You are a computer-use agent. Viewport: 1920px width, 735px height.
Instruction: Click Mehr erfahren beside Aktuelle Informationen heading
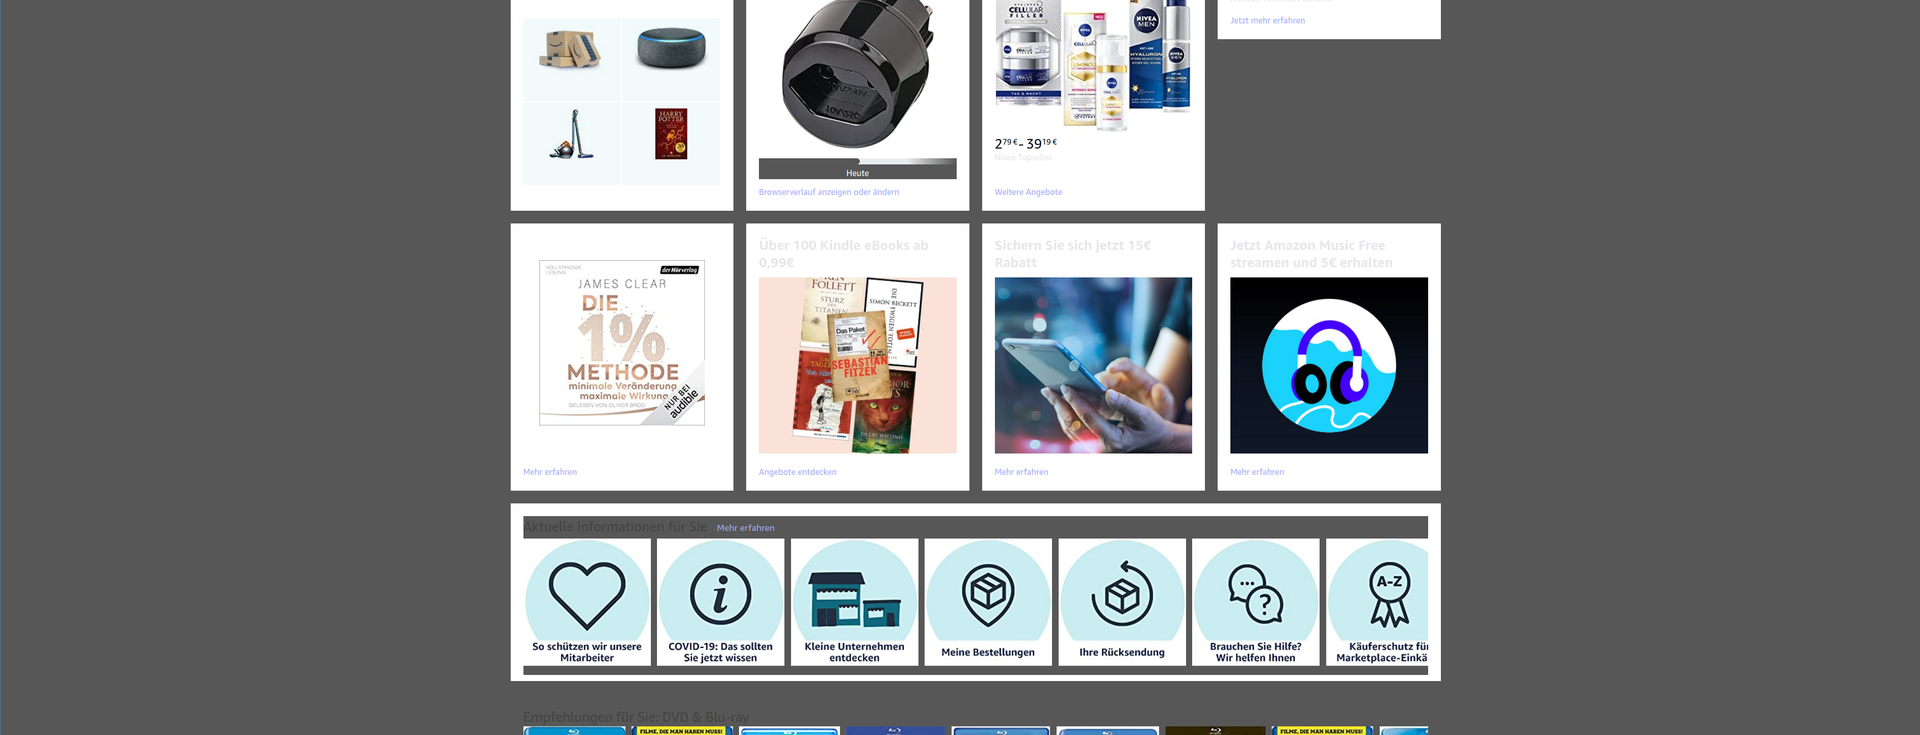coord(745,528)
